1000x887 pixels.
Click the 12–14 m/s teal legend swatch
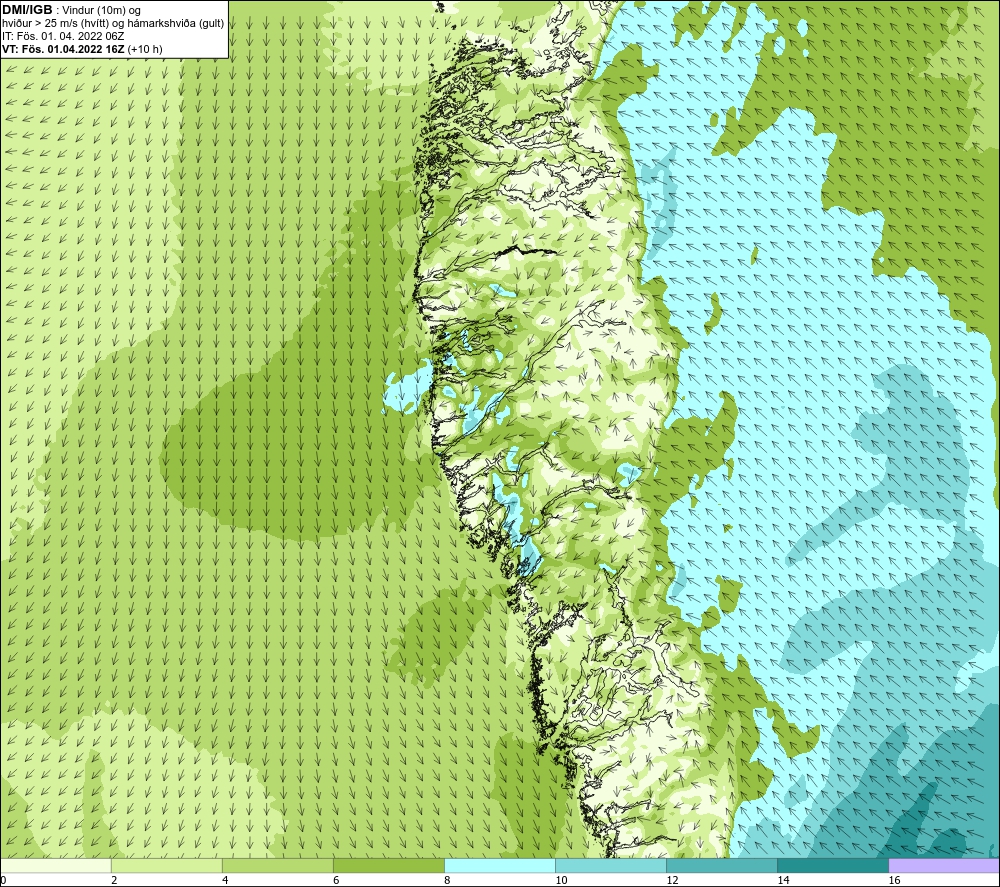tap(722, 865)
